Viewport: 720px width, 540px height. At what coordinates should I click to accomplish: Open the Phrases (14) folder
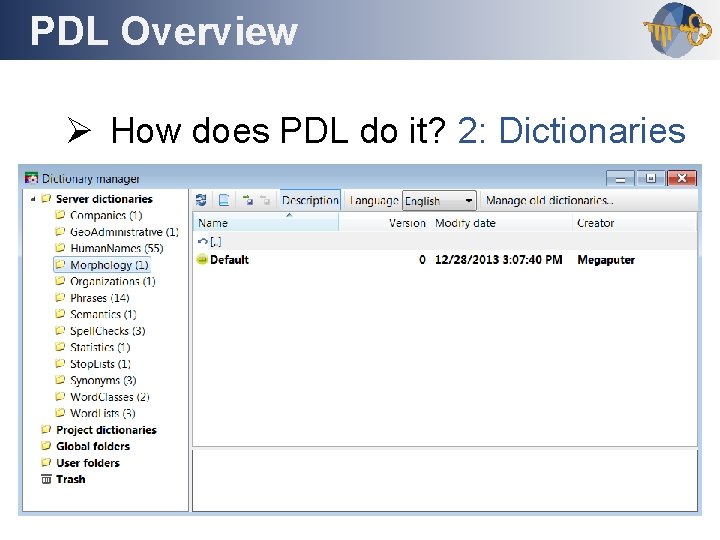100,298
